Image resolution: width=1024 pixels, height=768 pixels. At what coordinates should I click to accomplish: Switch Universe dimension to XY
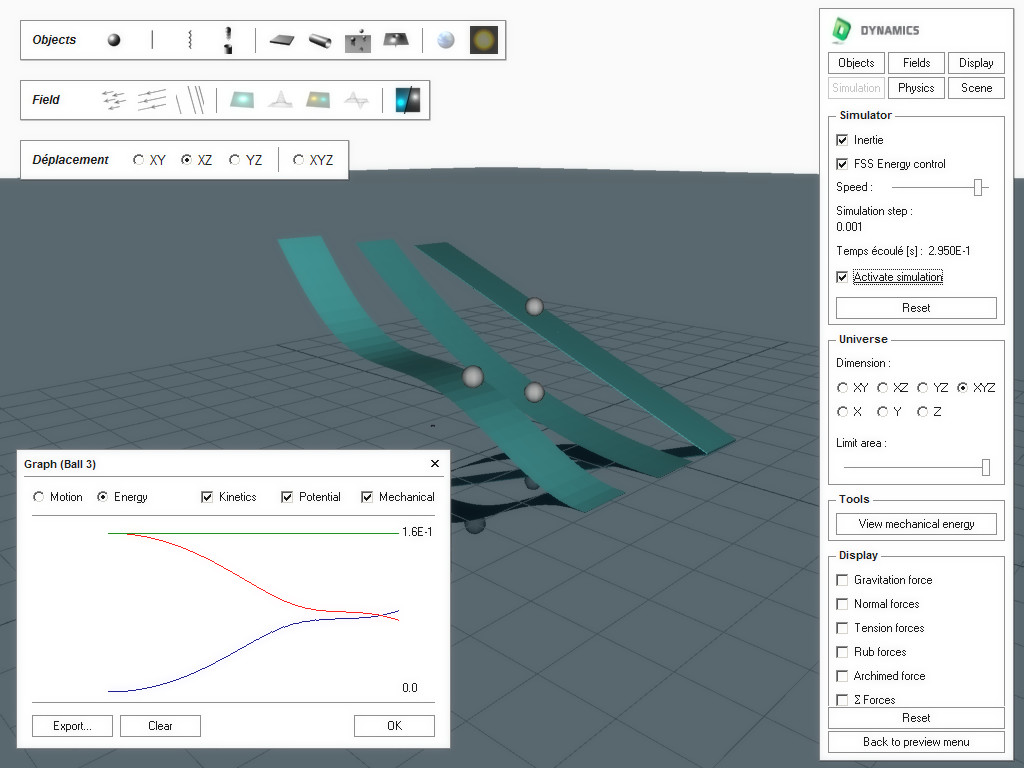pyautogui.click(x=842, y=387)
